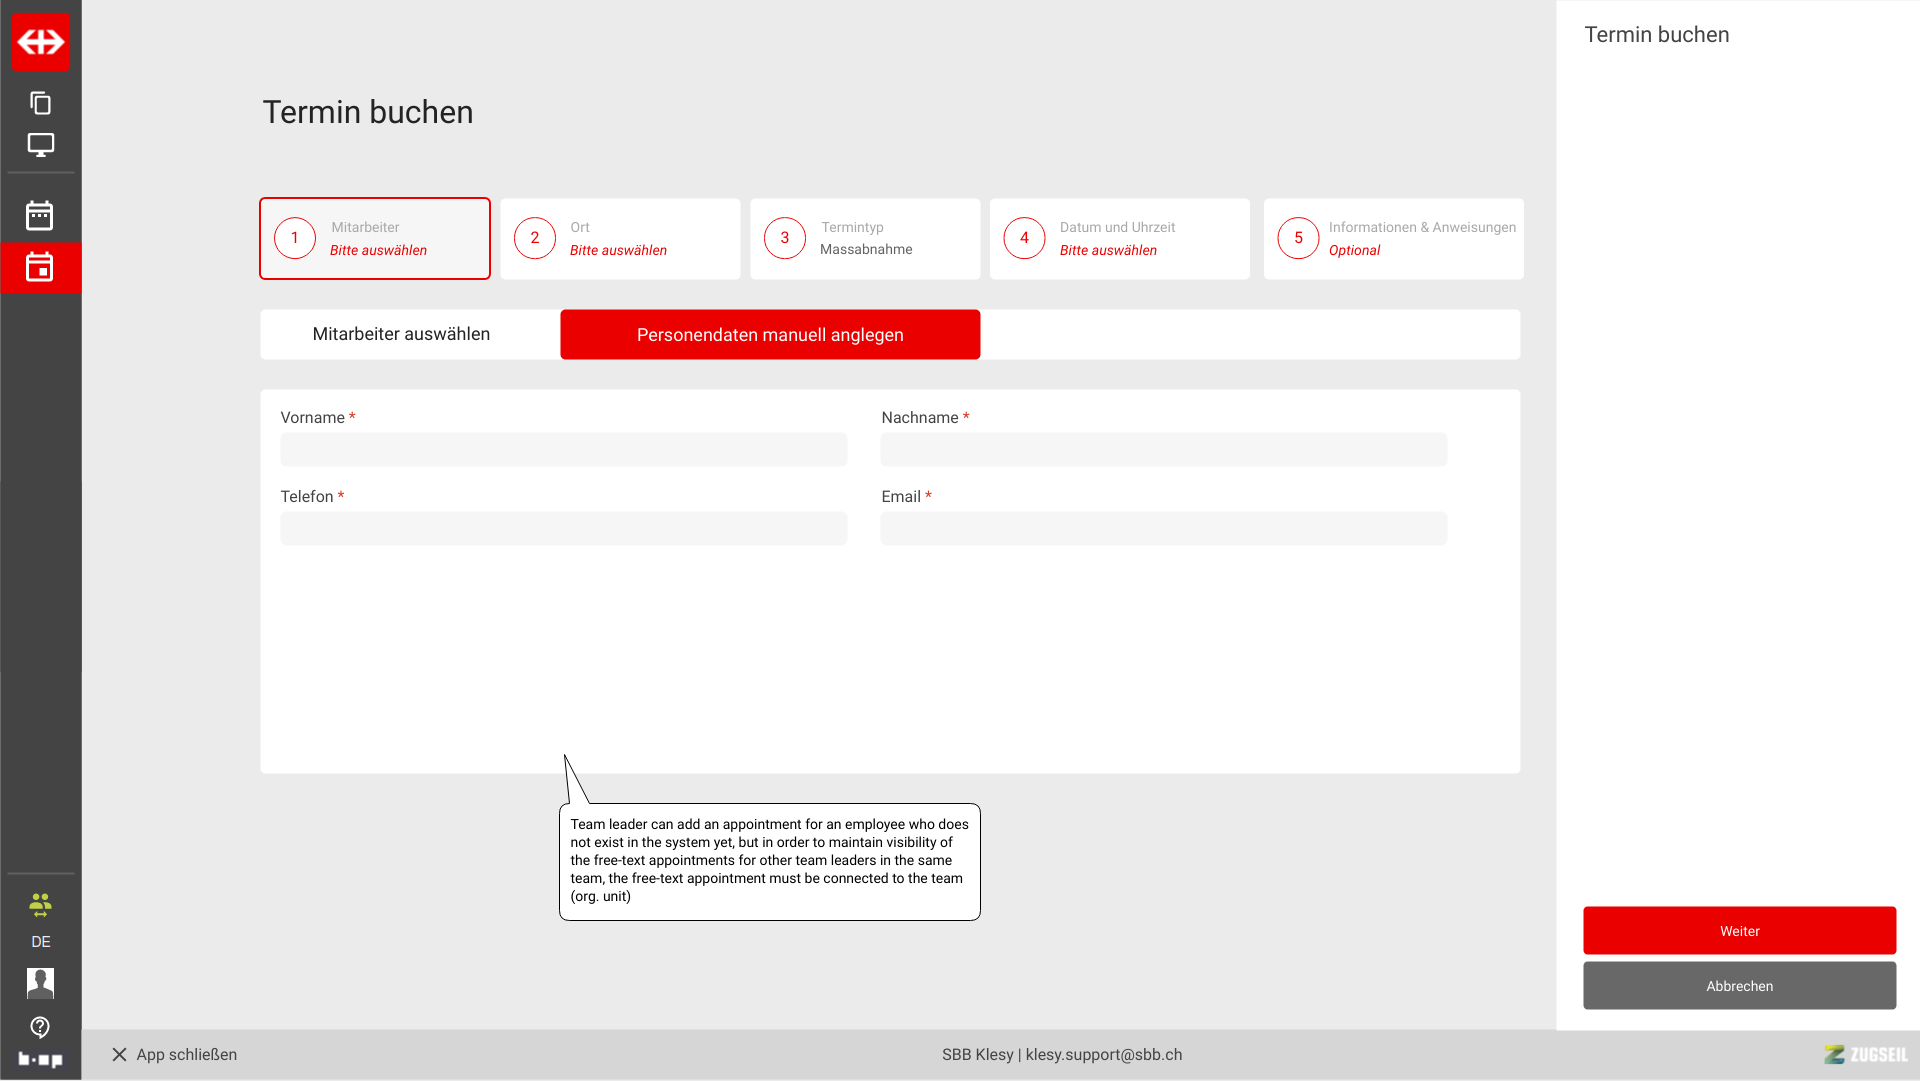The width and height of the screenshot is (1920, 1081).
Task: Go to step 5 Informationen & Anweisungen
Action: 1393,239
